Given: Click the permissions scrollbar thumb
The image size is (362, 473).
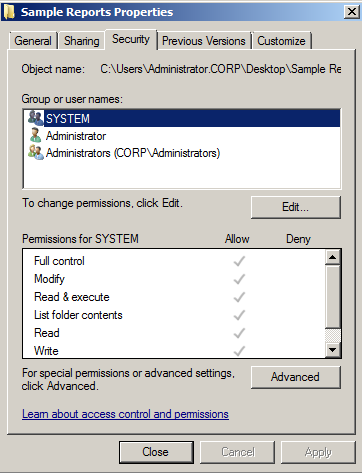Looking at the screenshot, I should tap(333, 296).
